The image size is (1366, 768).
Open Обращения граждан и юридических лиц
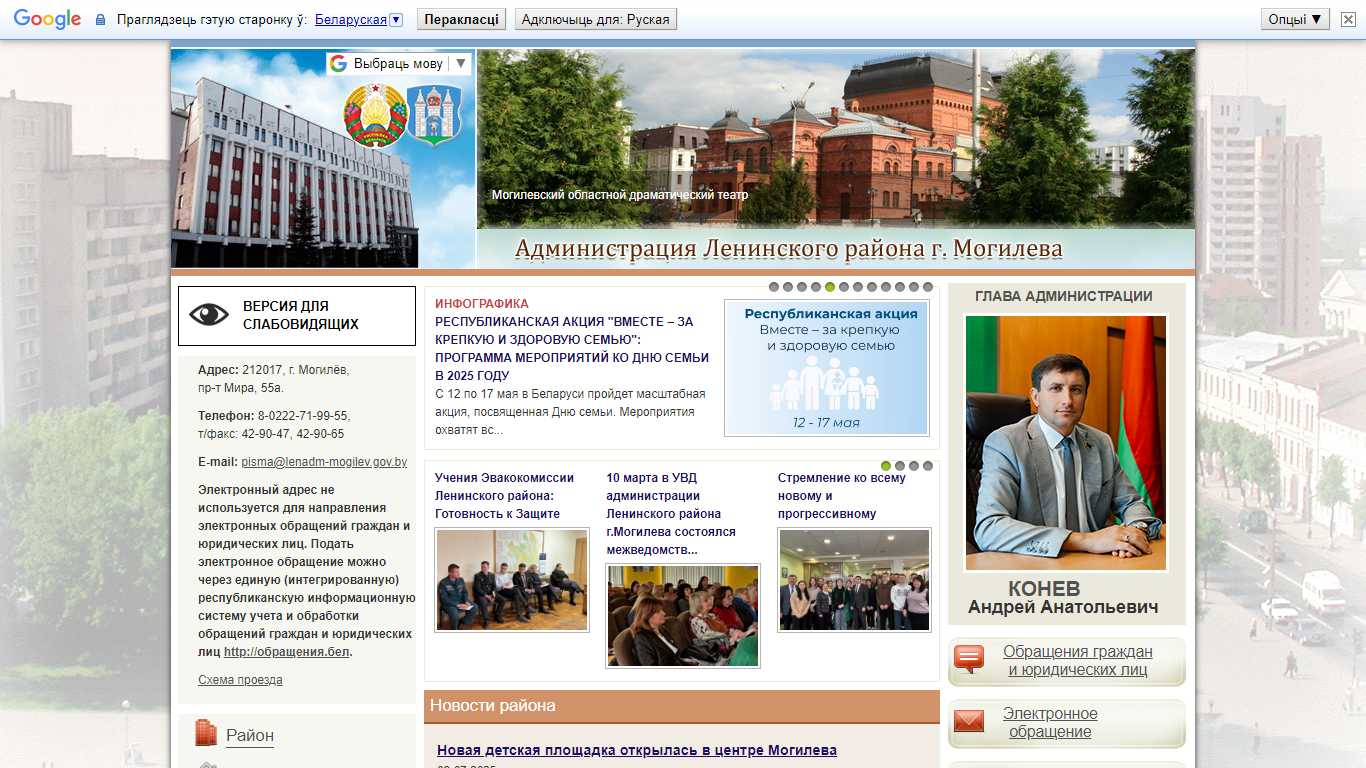pyautogui.click(x=1066, y=661)
